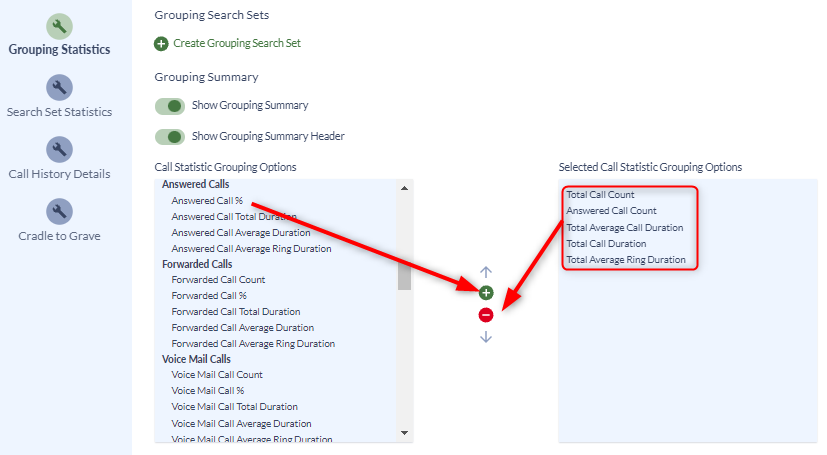Open the Cradle to Grave wrench icon

click(59, 211)
